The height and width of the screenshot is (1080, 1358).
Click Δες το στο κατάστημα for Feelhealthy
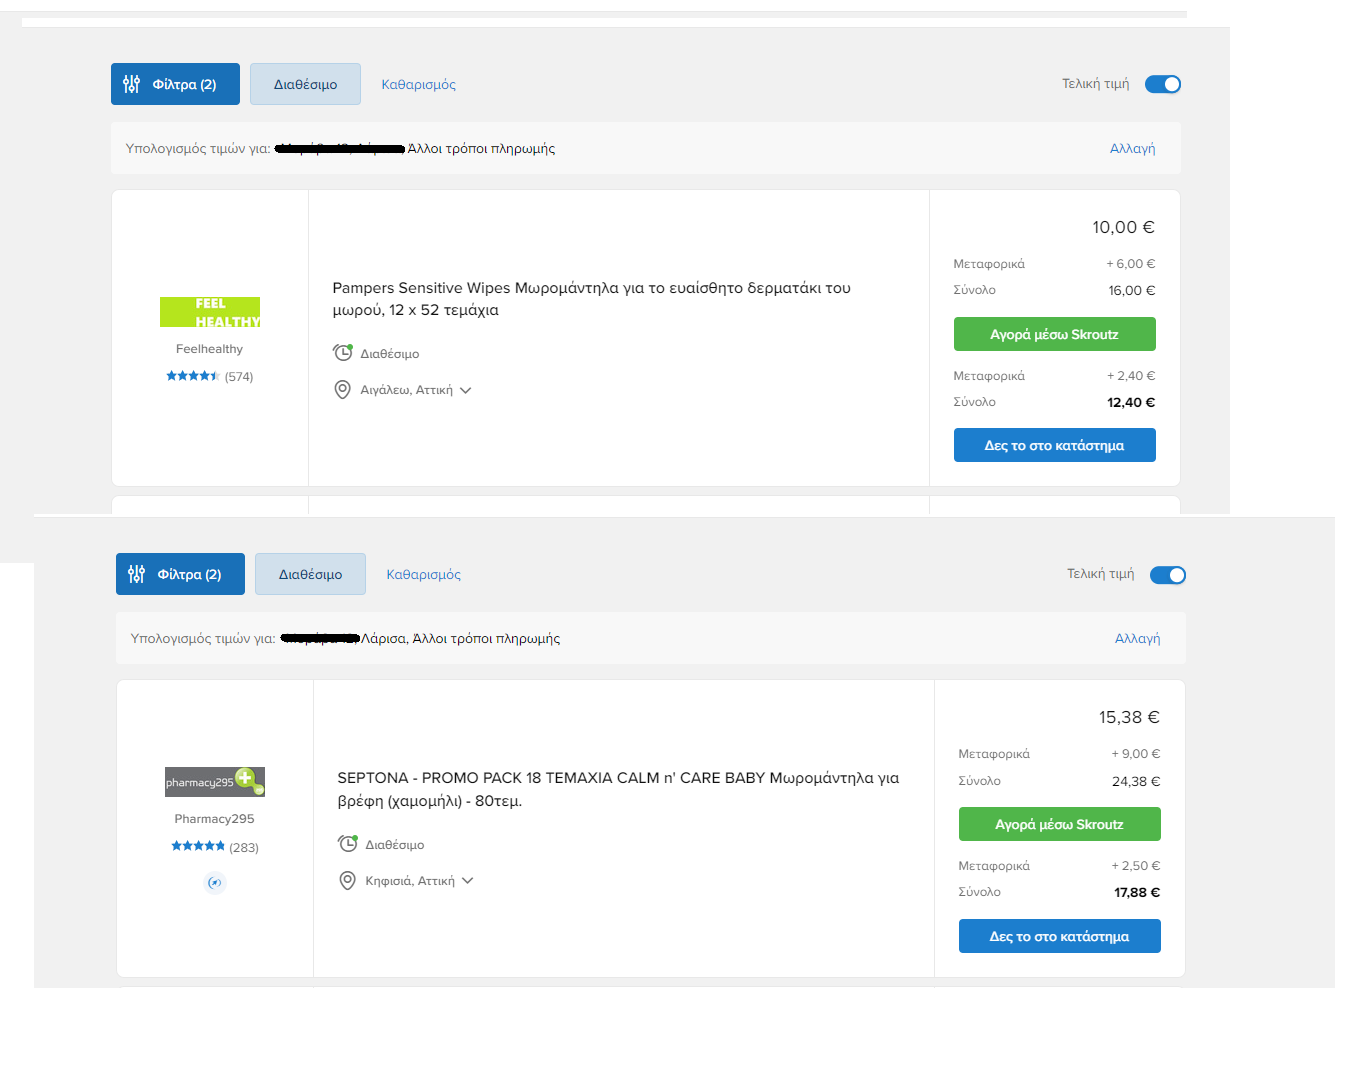coord(1055,445)
